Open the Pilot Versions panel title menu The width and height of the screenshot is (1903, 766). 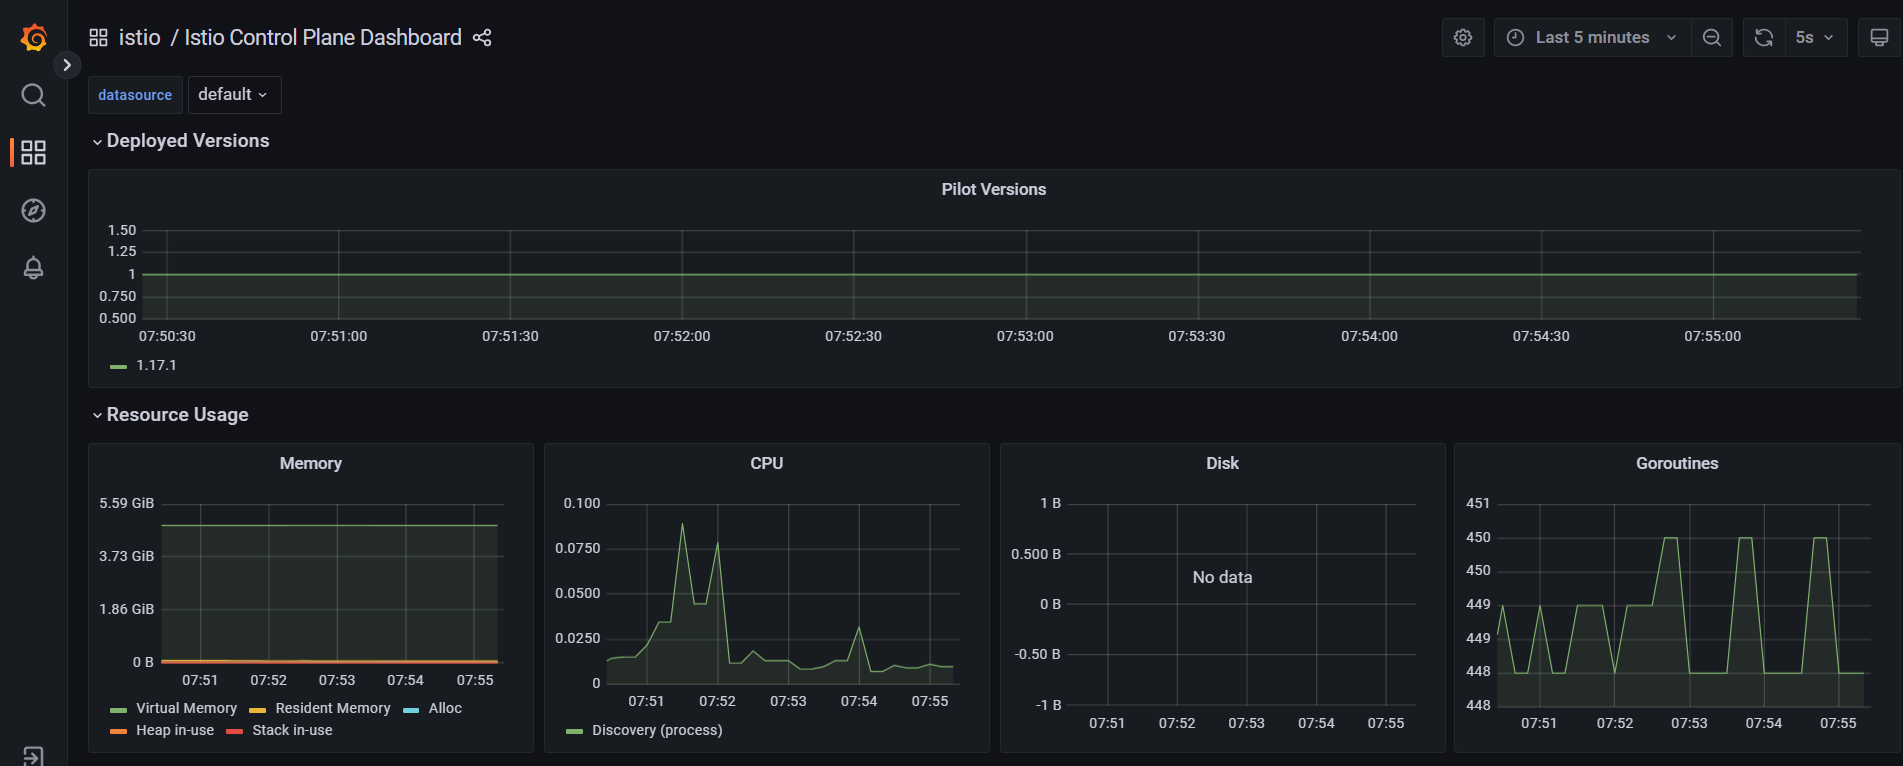993,189
